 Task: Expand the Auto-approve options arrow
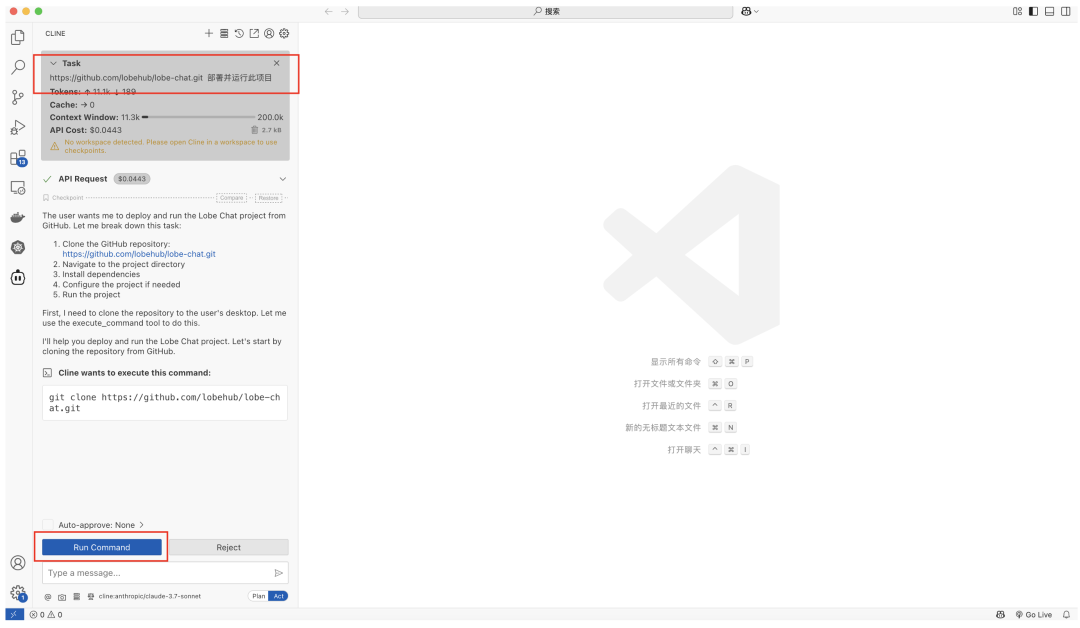point(141,525)
